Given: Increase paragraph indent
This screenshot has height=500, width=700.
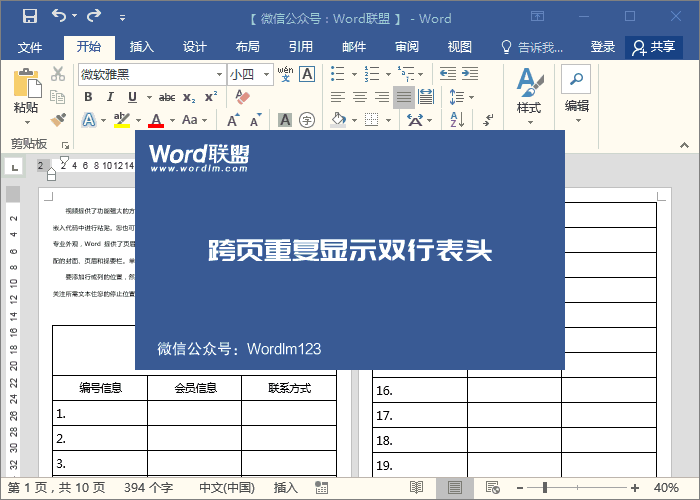Looking at the screenshot, I should (x=470, y=74).
